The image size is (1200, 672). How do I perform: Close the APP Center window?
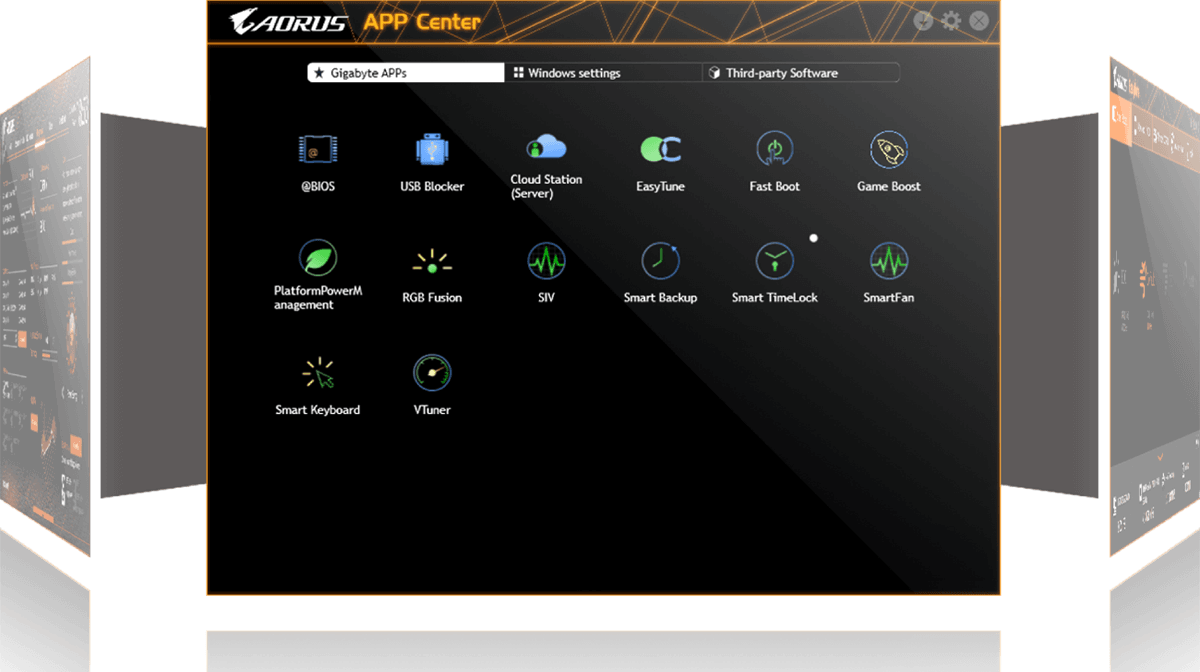coord(979,21)
